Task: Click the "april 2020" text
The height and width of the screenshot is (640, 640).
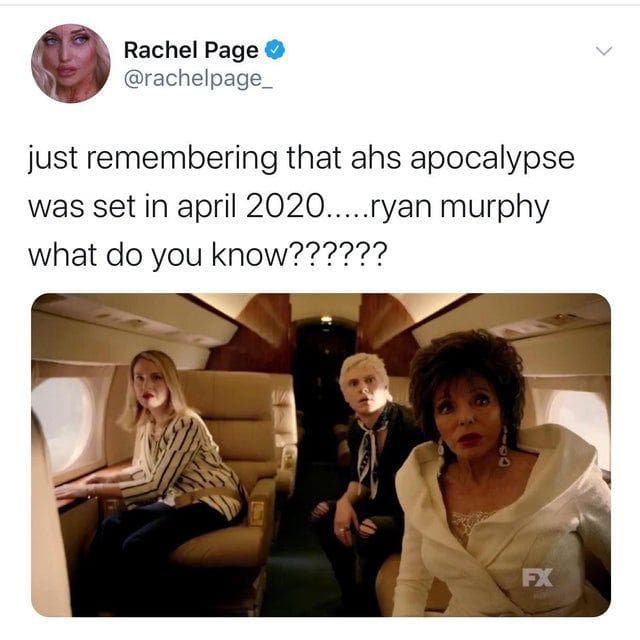Action: 249,206
